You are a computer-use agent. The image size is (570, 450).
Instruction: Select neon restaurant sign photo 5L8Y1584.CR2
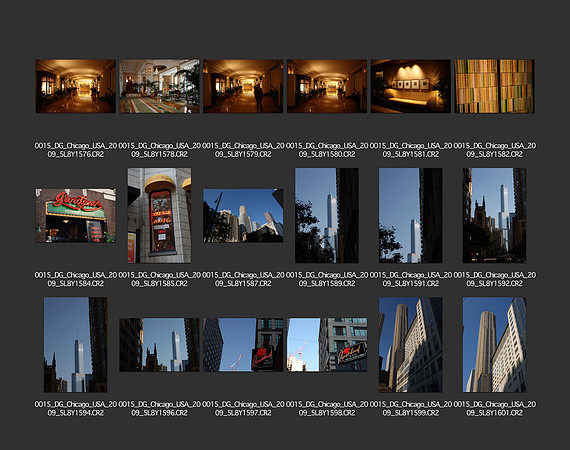click(76, 215)
